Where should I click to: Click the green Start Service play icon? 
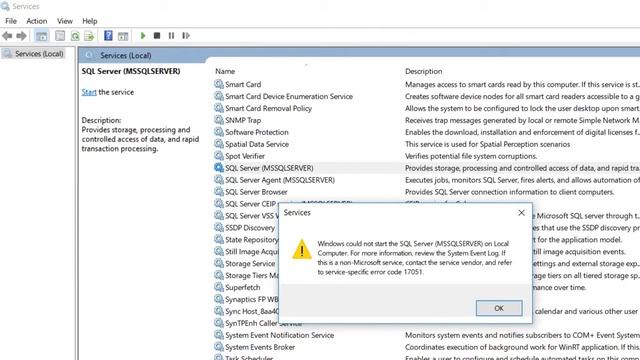point(143,36)
